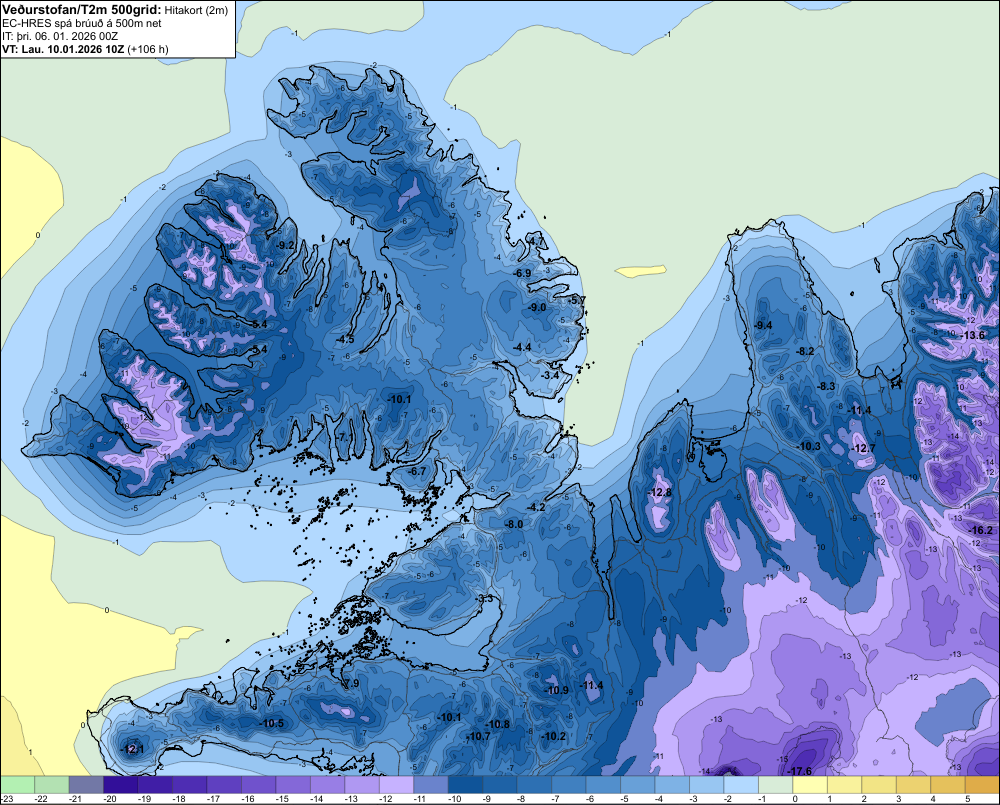
Task: Click the -9.4 temperature value on the map
Action: point(763,325)
